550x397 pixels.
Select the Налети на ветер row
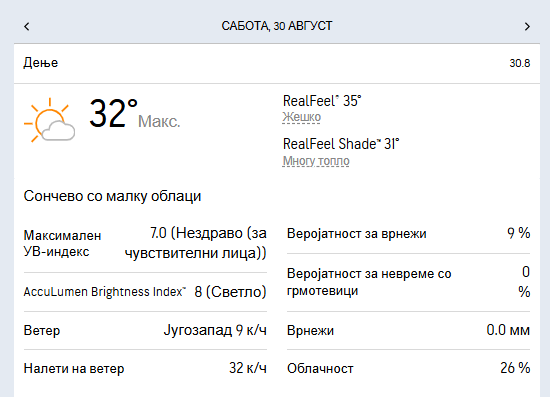(x=145, y=368)
